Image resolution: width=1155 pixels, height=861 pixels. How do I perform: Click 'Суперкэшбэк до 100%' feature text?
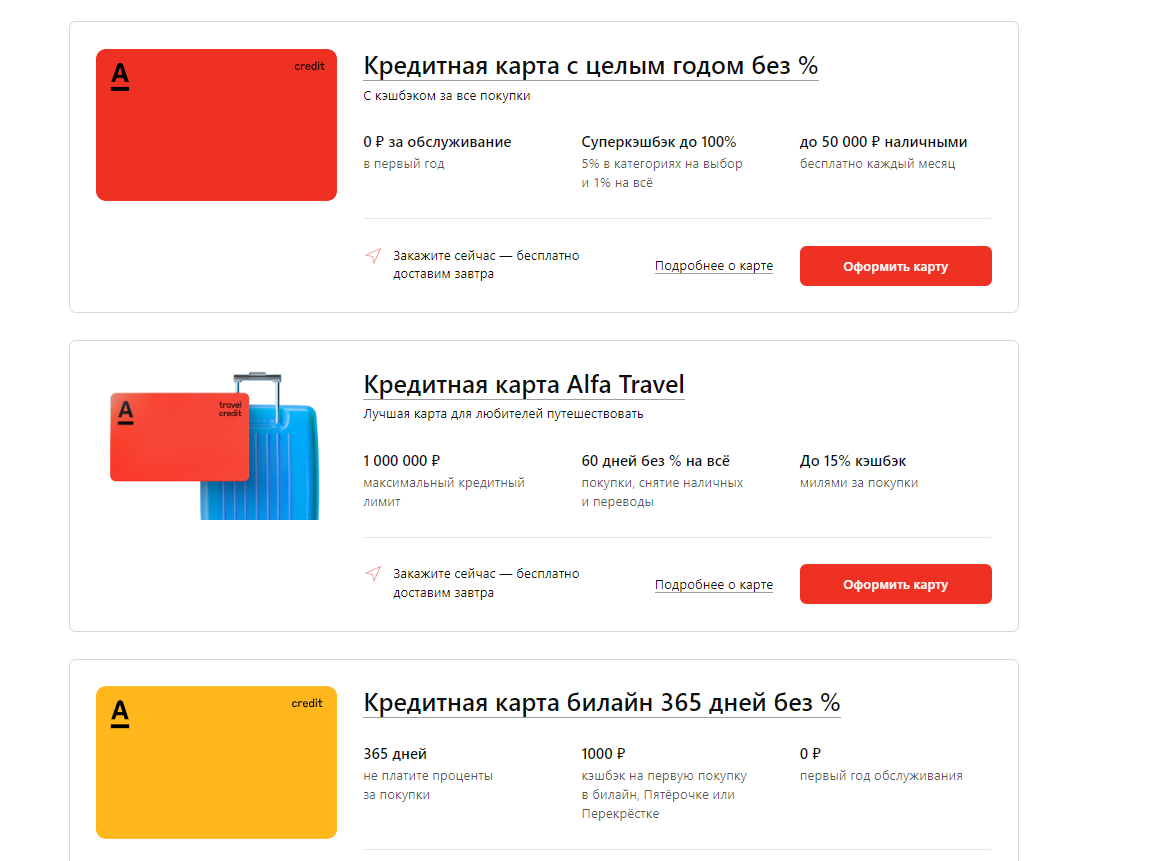659,142
